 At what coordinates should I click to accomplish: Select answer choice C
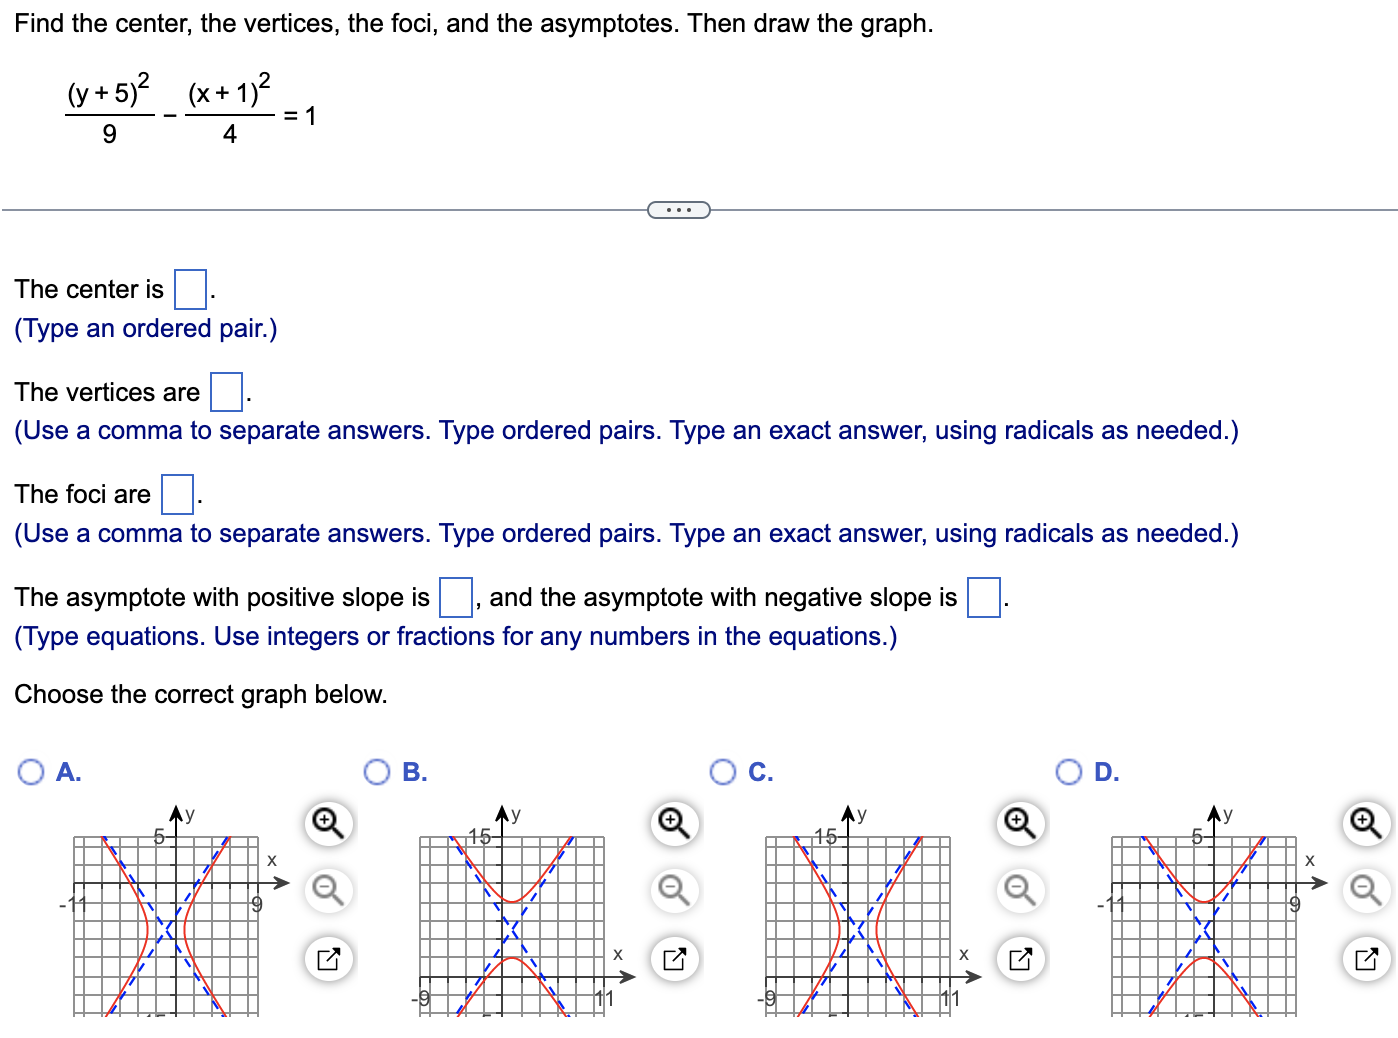(723, 771)
